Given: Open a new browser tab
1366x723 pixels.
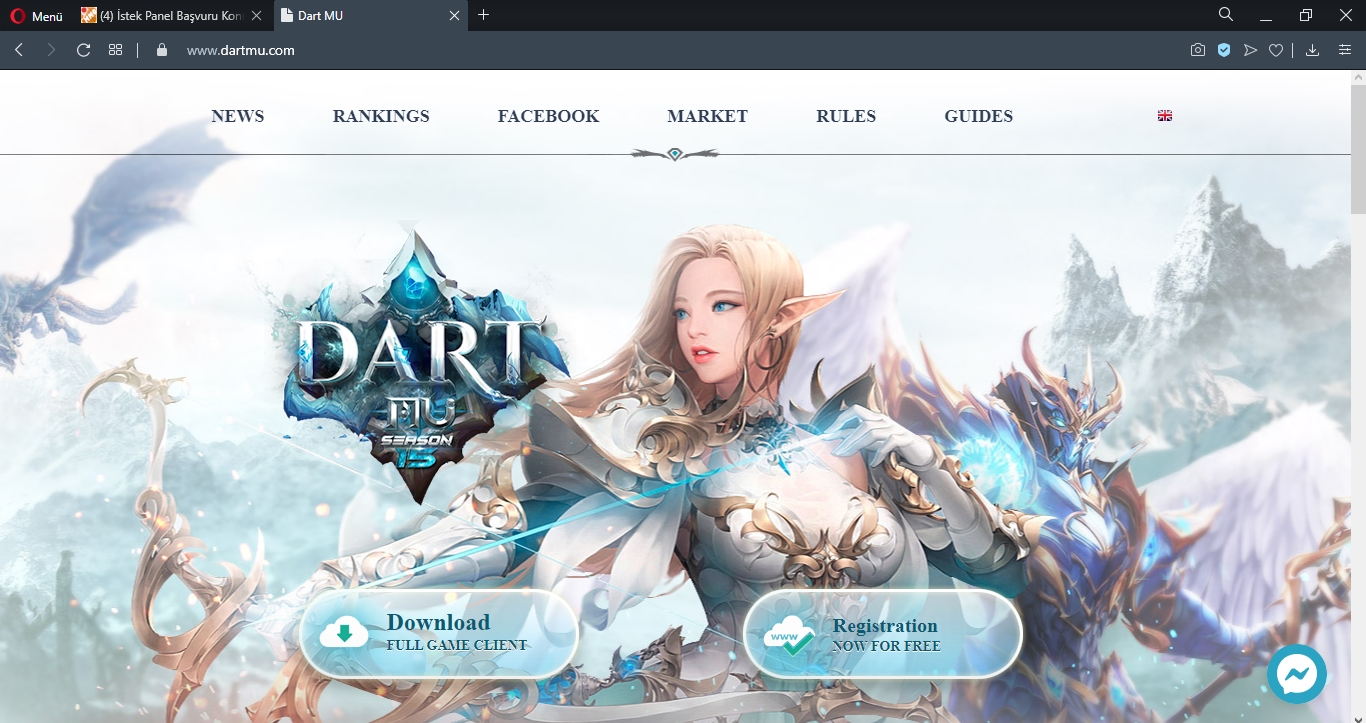Looking at the screenshot, I should pos(484,15).
